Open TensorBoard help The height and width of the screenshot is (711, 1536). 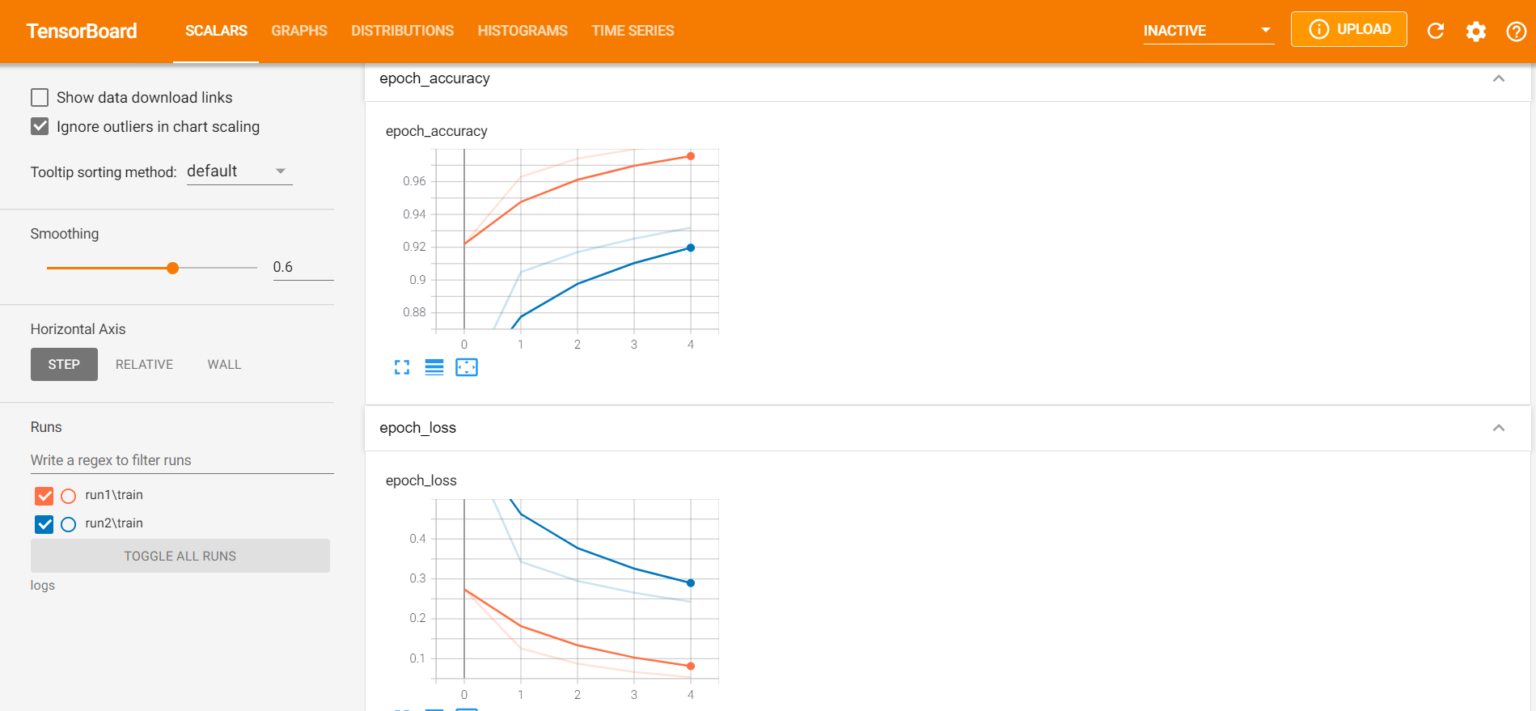tap(1516, 31)
